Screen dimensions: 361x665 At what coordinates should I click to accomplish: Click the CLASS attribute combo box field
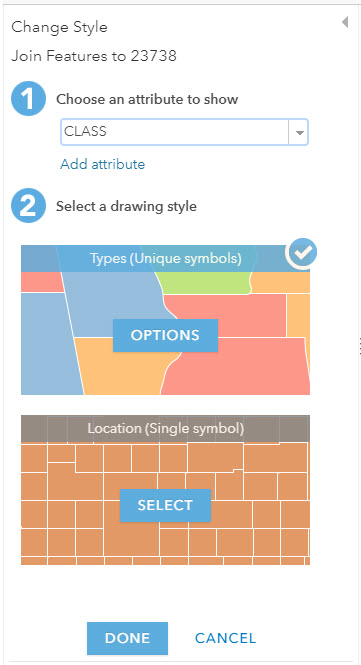click(184, 132)
